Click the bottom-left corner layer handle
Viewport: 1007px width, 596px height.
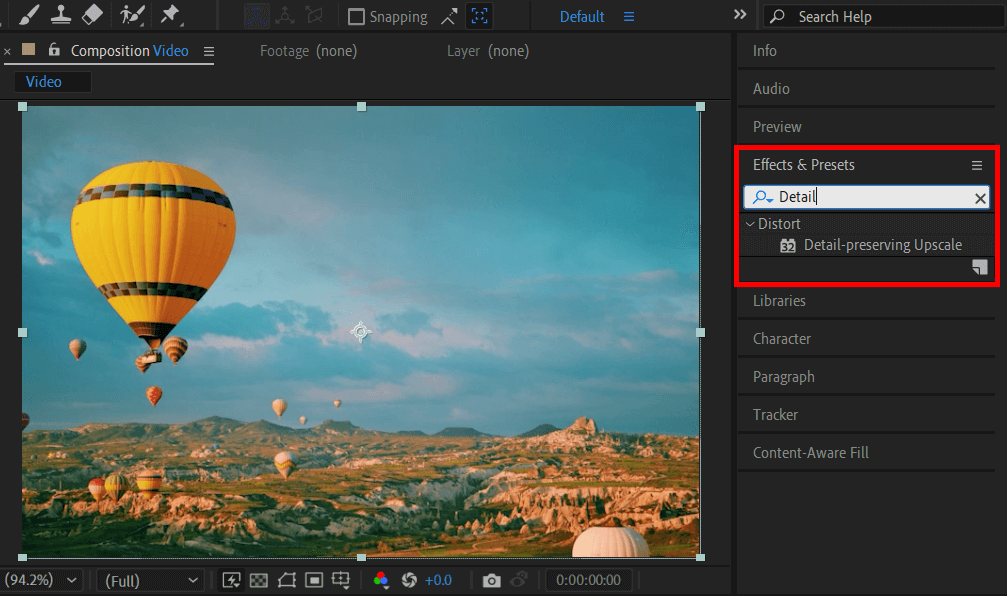coord(22,557)
